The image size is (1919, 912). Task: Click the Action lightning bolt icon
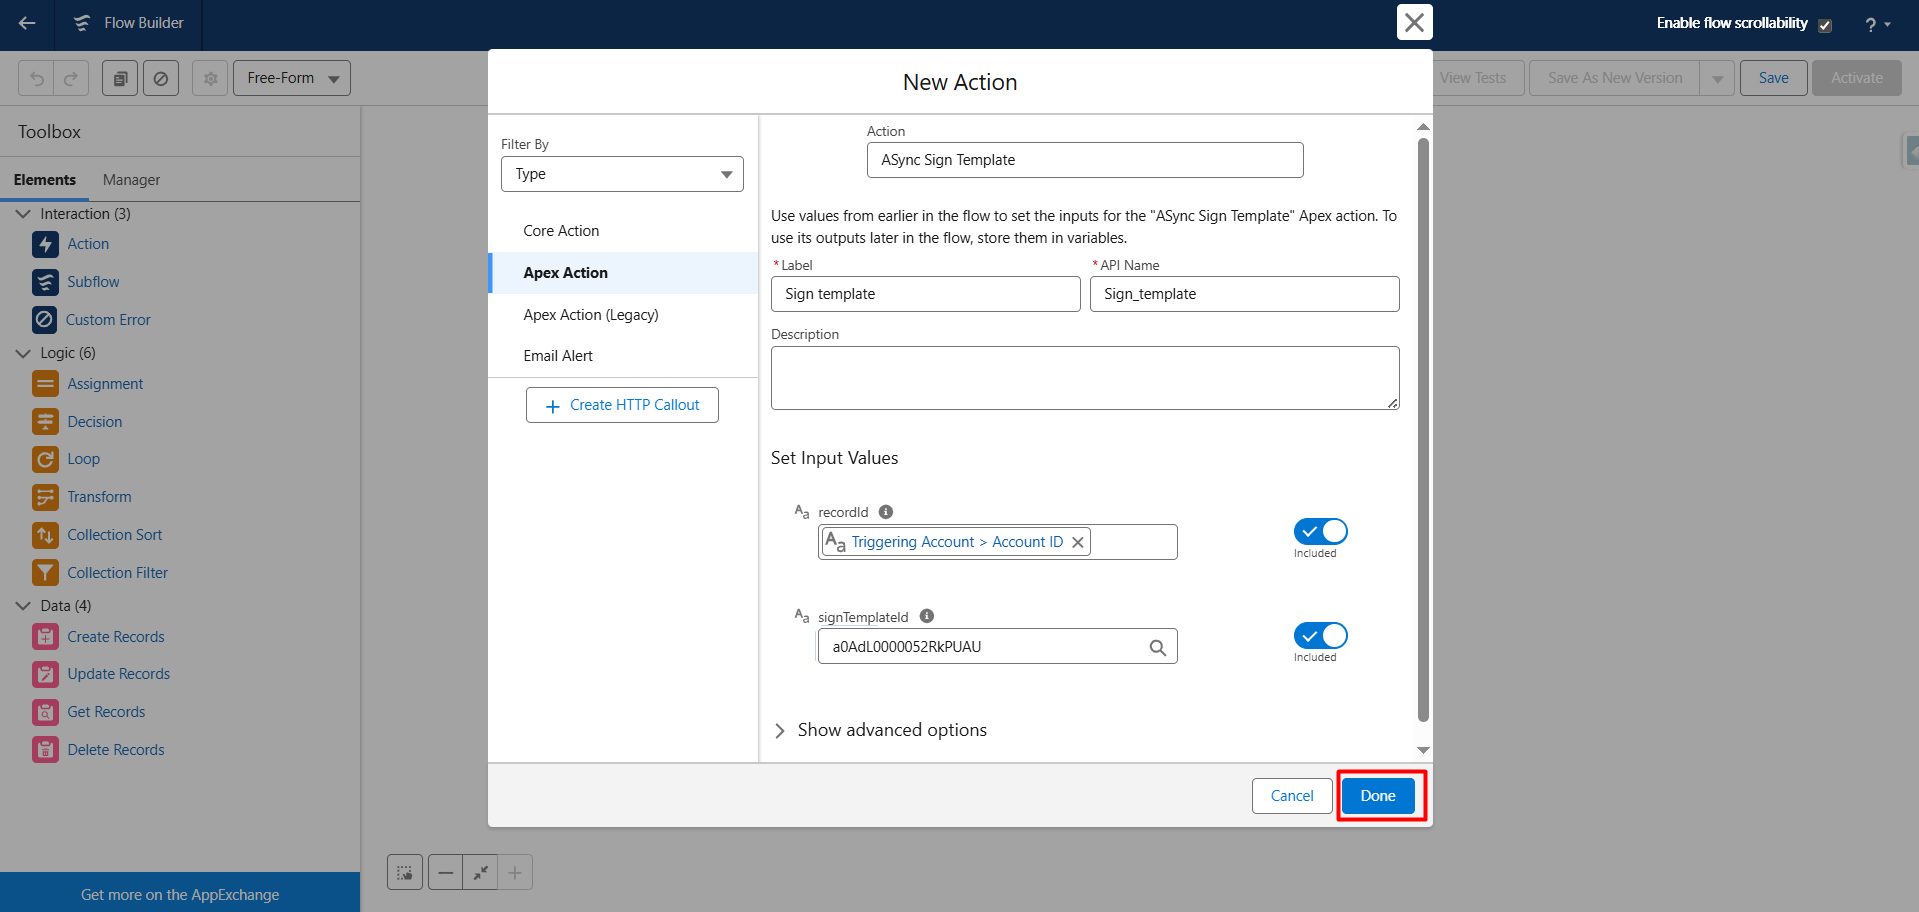click(x=45, y=244)
